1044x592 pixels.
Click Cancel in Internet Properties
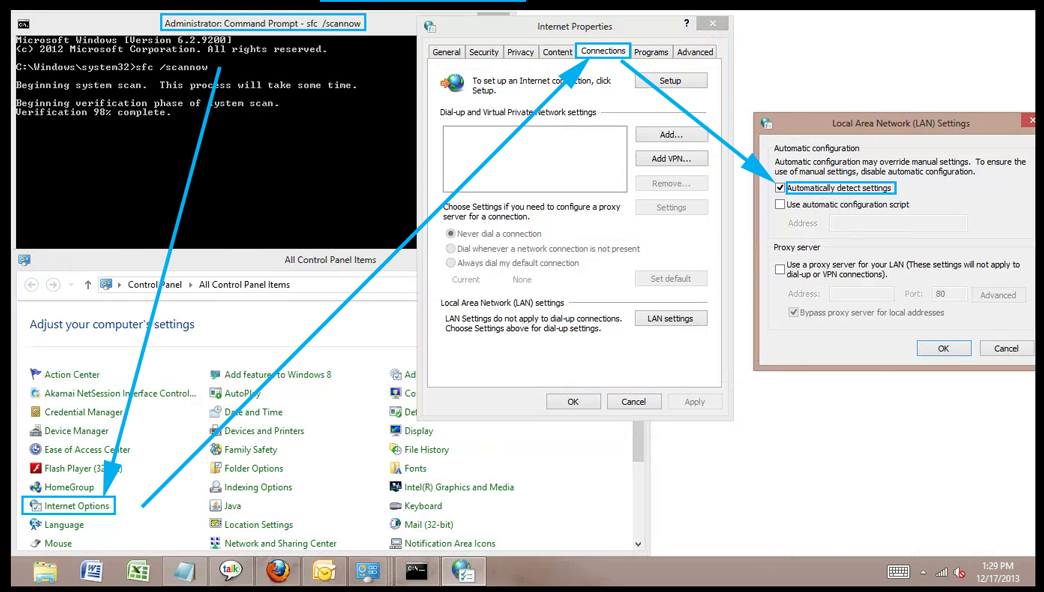633,402
